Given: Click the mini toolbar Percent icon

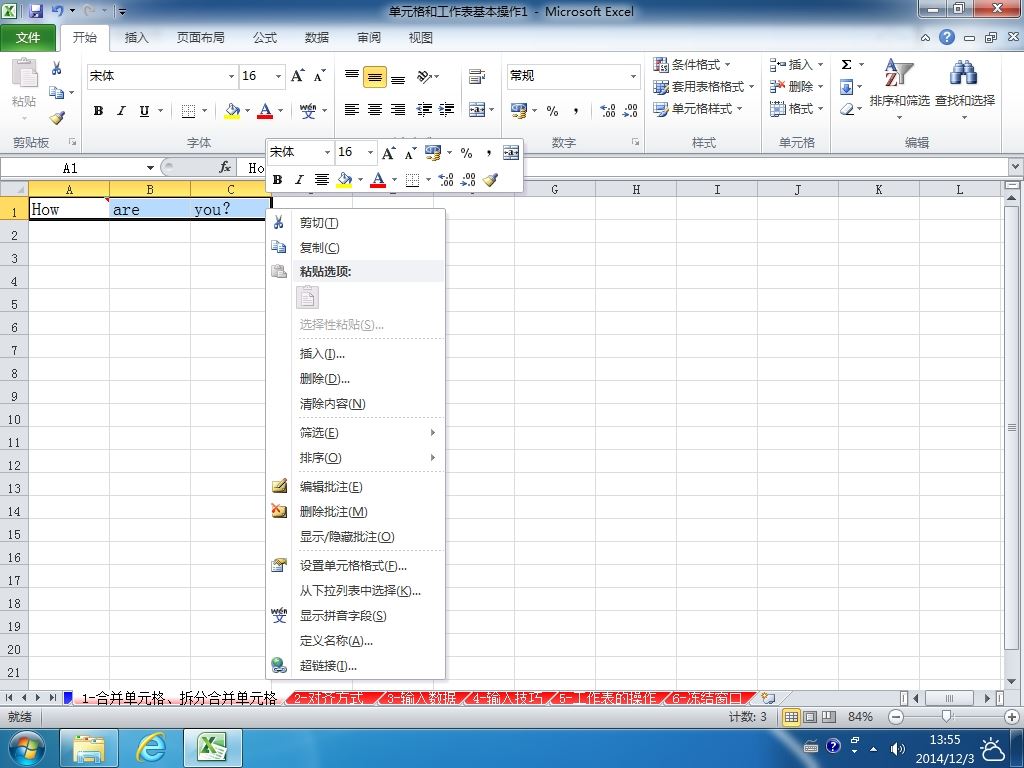Looking at the screenshot, I should (x=466, y=153).
